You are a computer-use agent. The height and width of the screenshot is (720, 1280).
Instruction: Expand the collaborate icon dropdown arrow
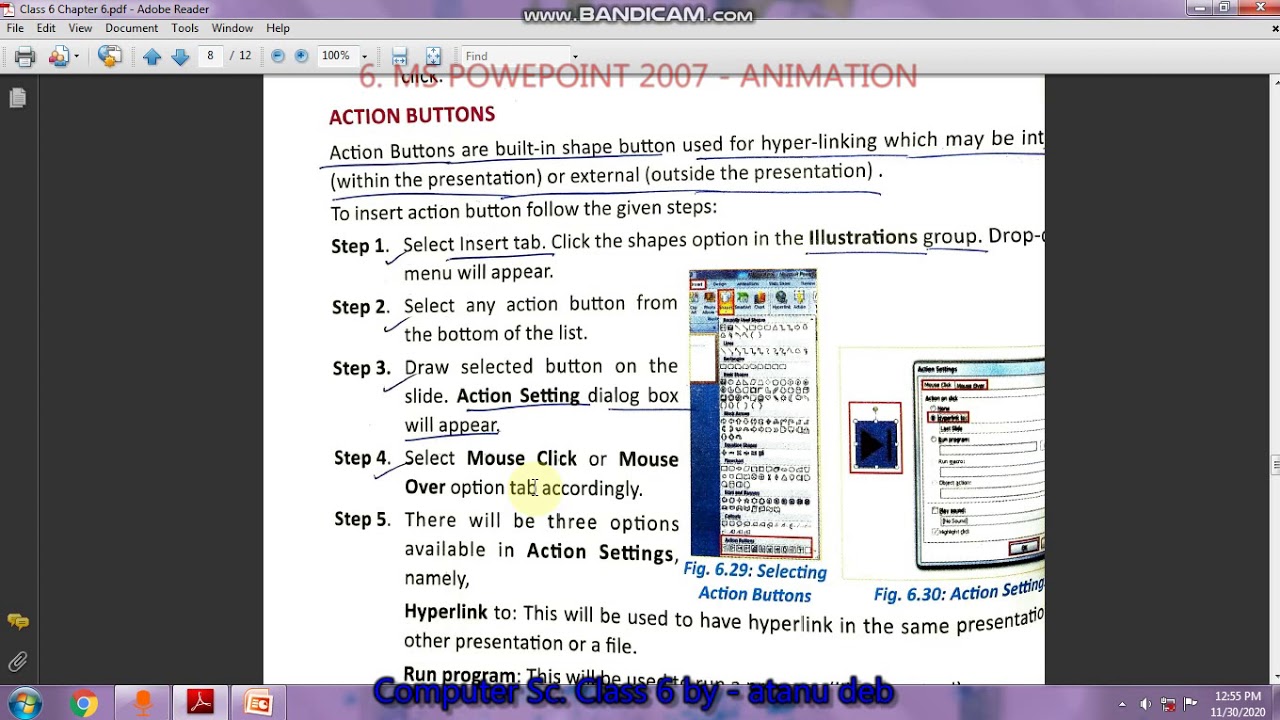pos(76,57)
